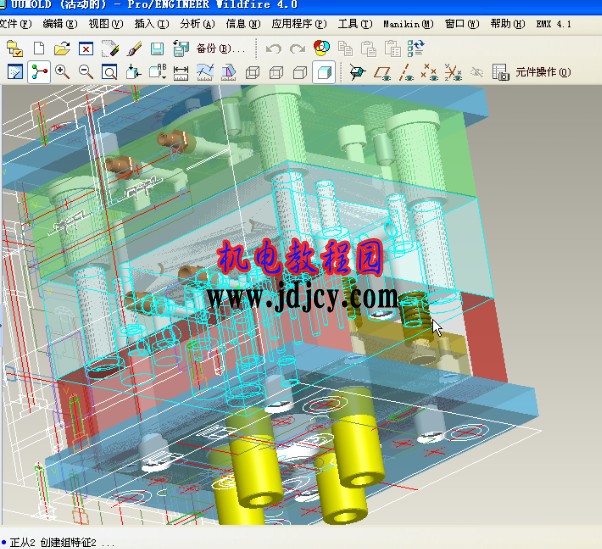Click the zoom in magnifier icon
The width and height of the screenshot is (602, 549).
tap(62, 72)
